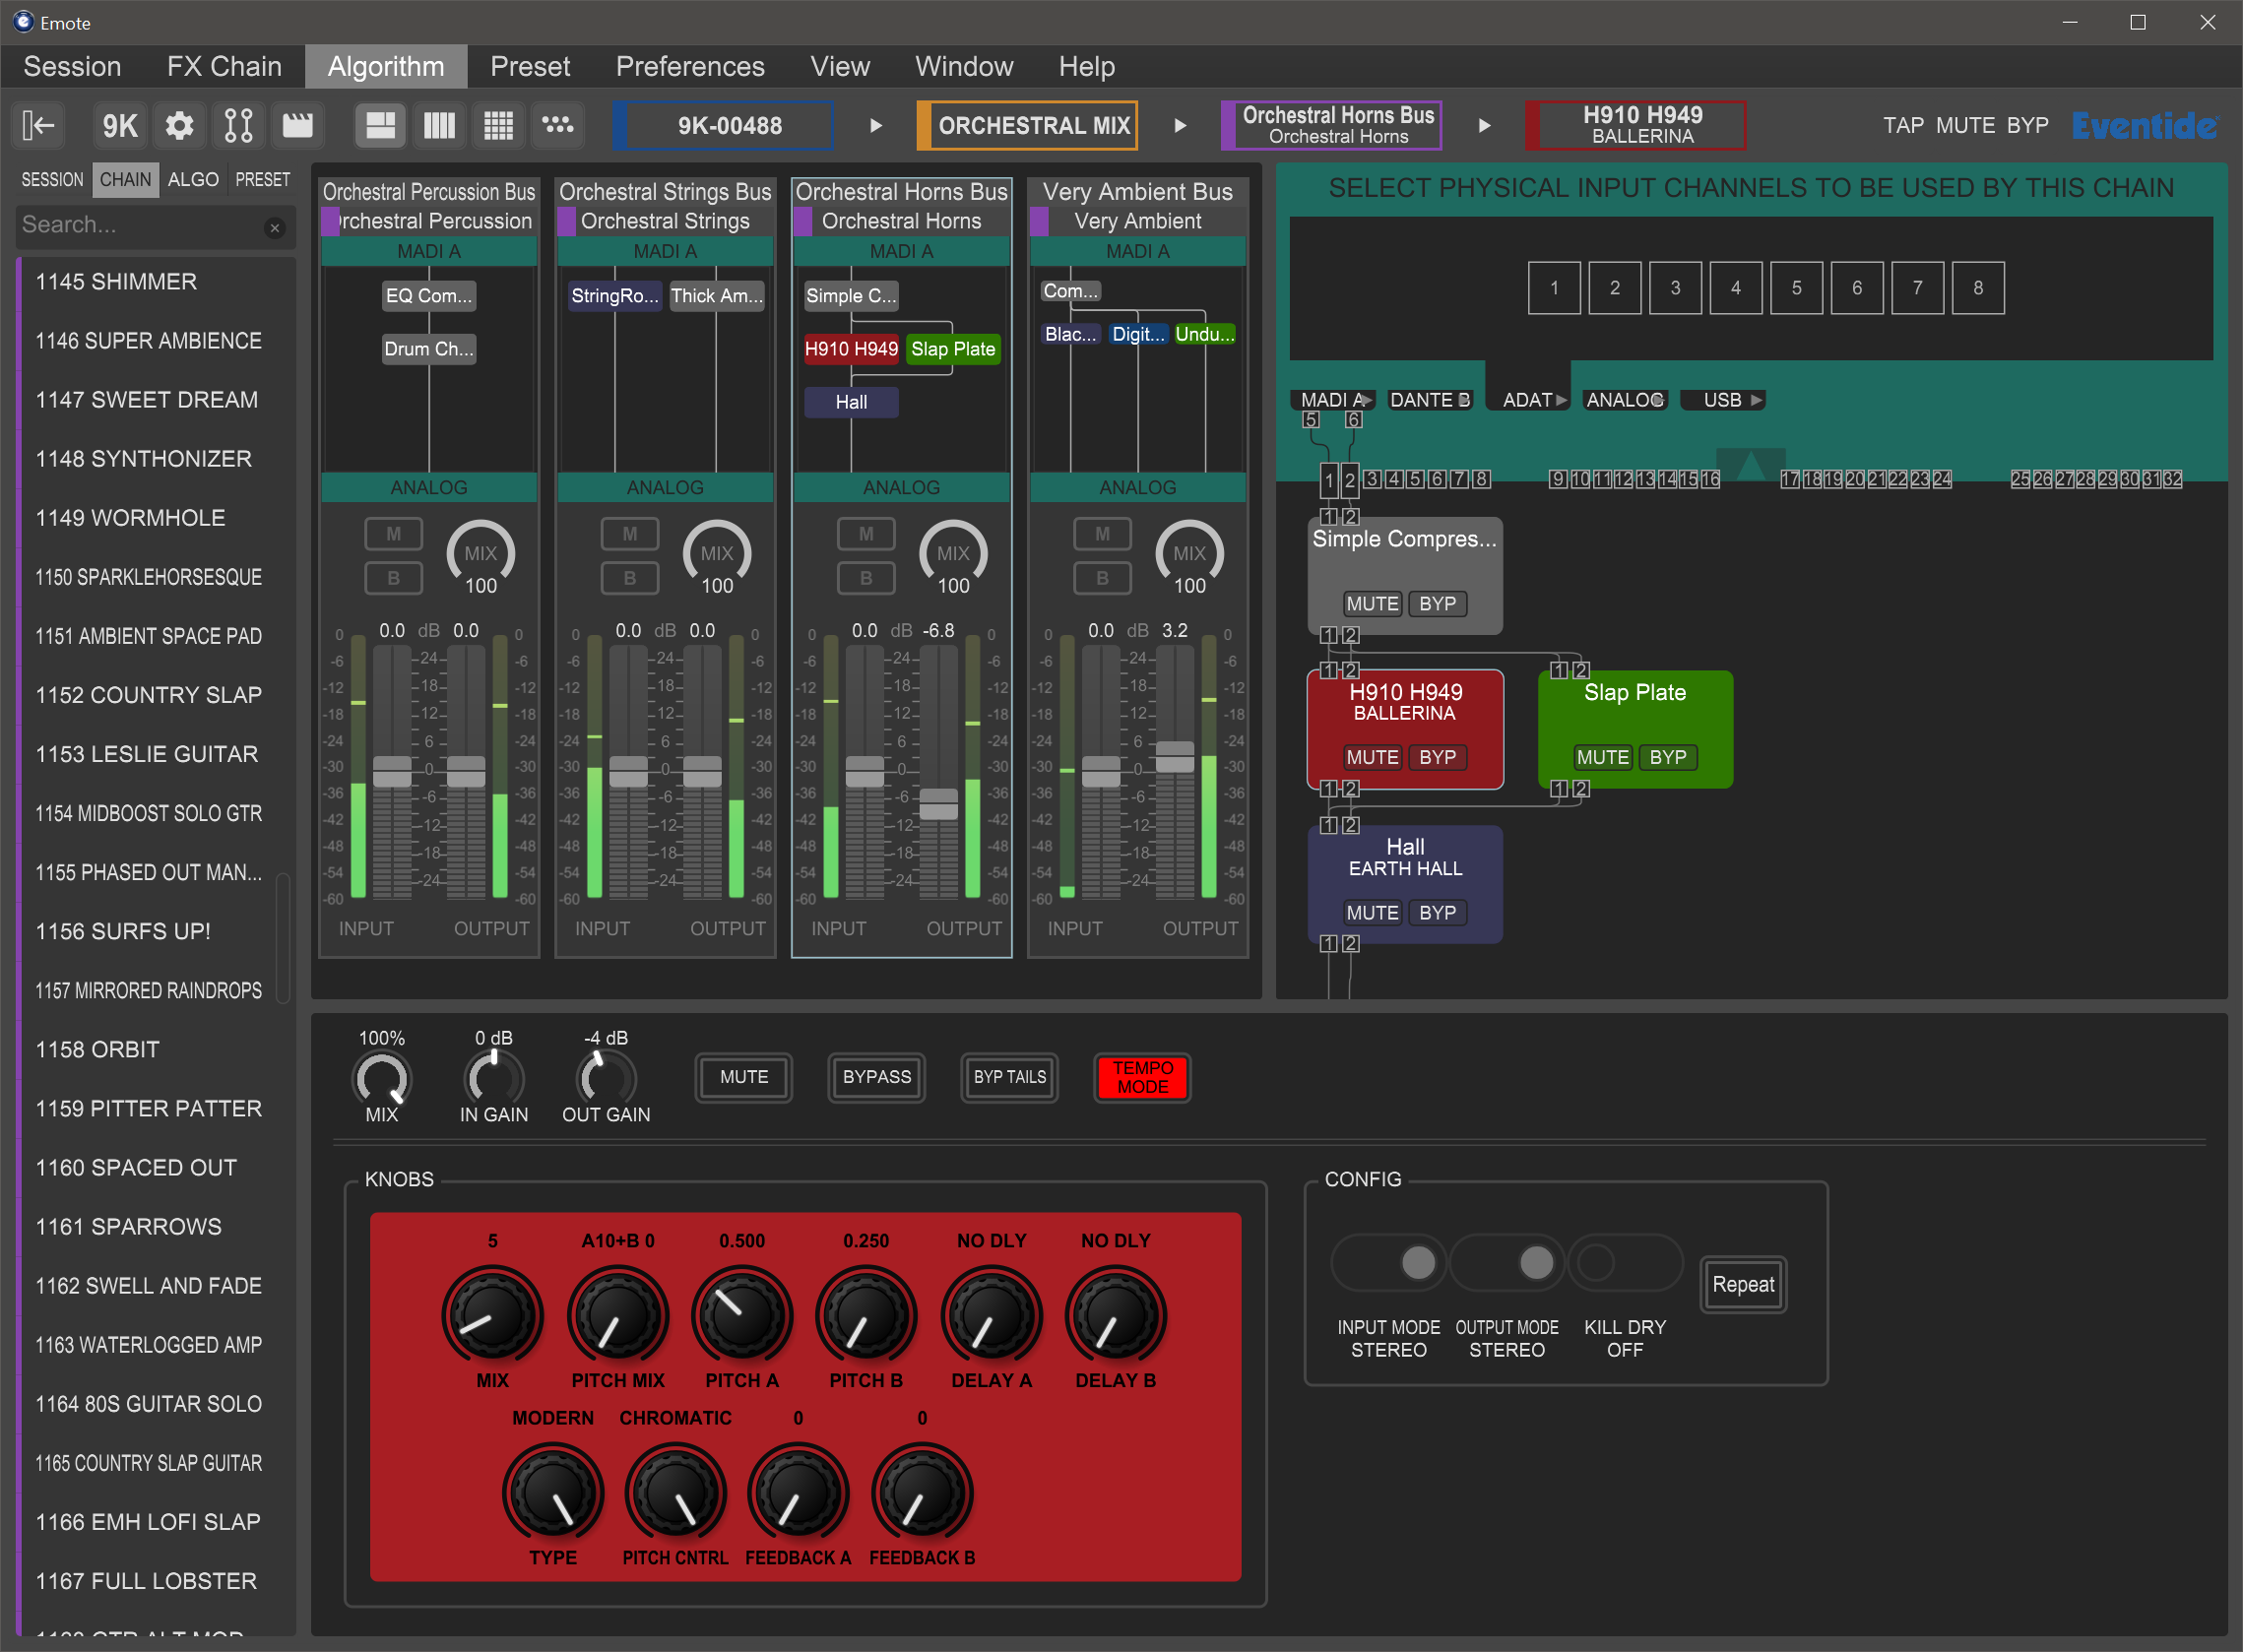Clear the search field with the X icon
This screenshot has width=2243, height=1652.
pyautogui.click(x=274, y=228)
